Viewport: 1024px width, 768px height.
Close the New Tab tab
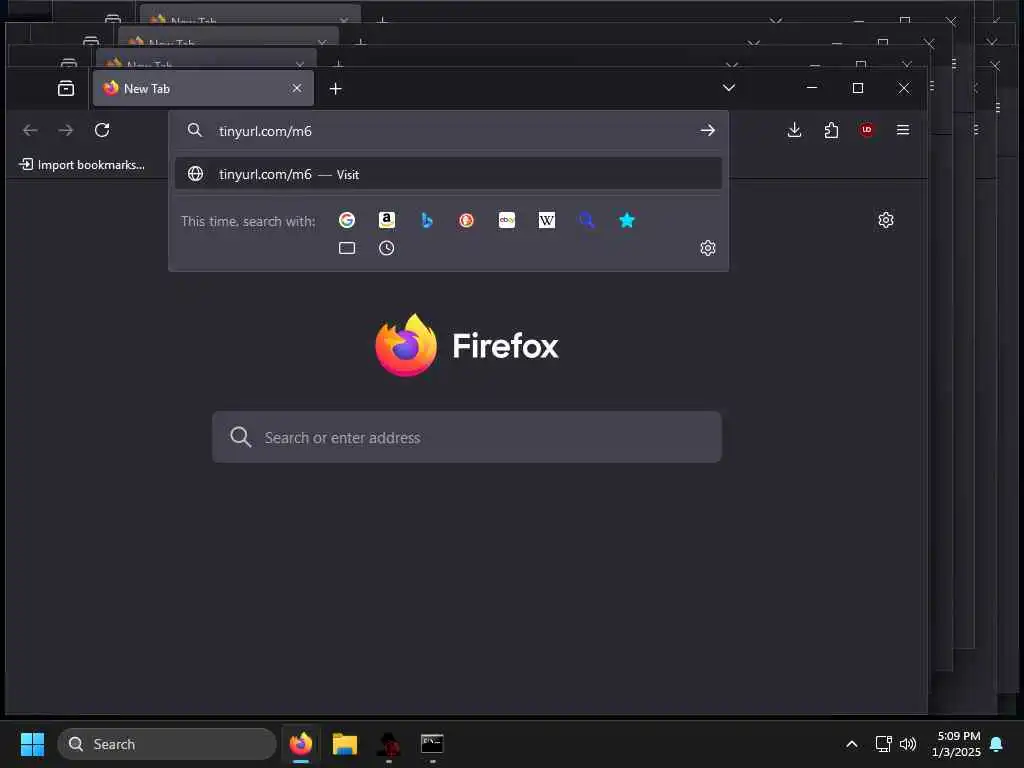point(296,88)
